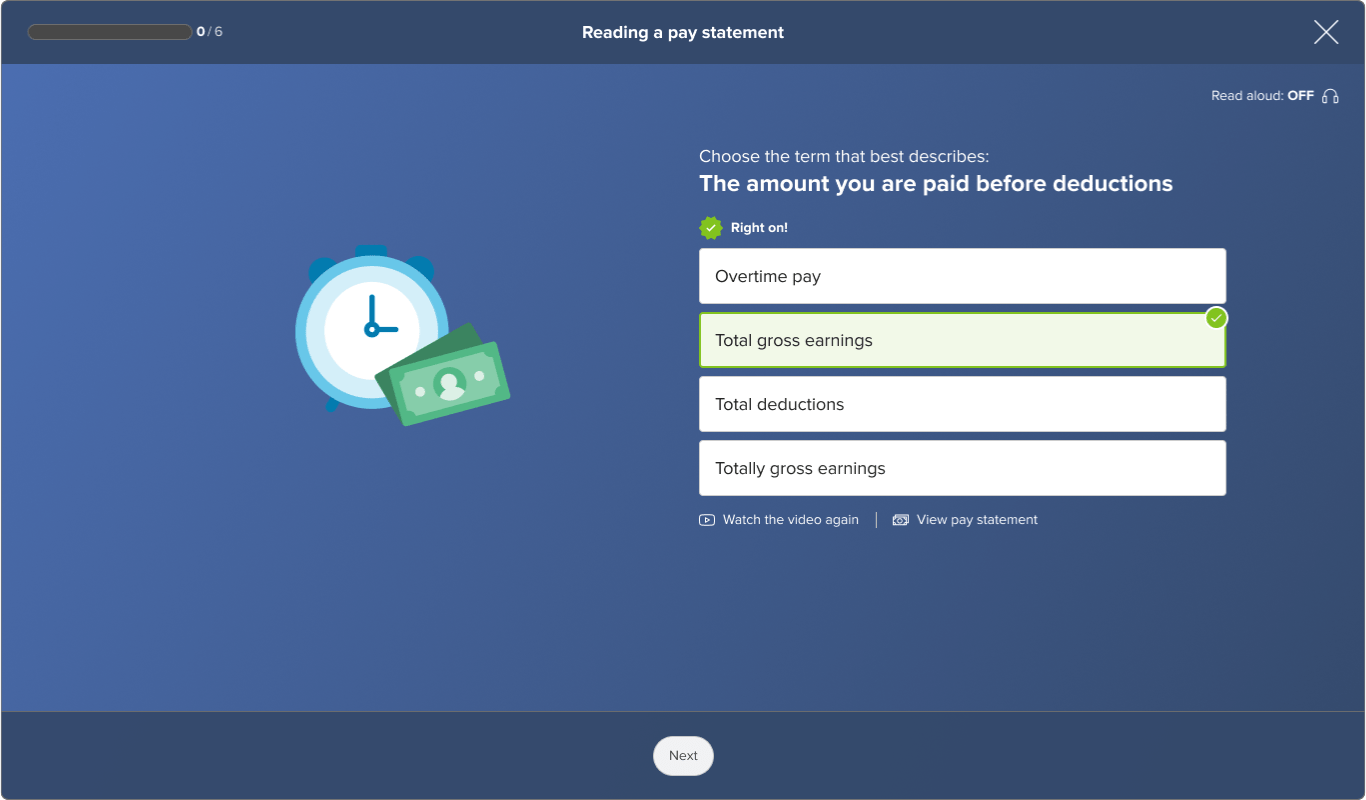Click the headphones icon for read aloud
The width and height of the screenshot is (1366, 800).
[x=1330, y=96]
